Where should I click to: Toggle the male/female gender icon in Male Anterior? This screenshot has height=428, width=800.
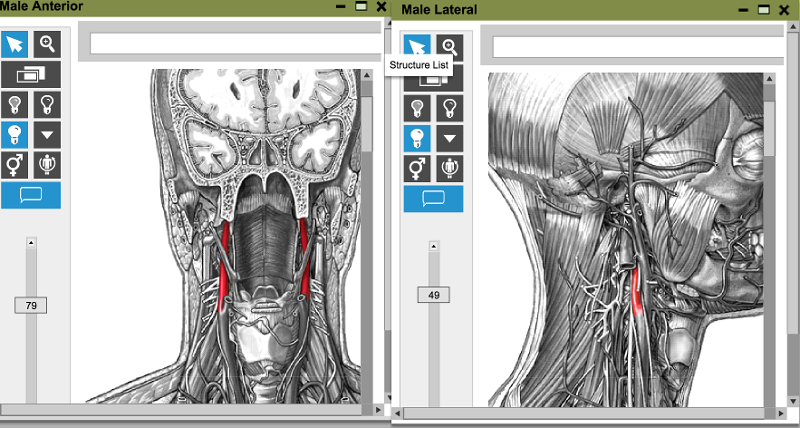coord(15,164)
